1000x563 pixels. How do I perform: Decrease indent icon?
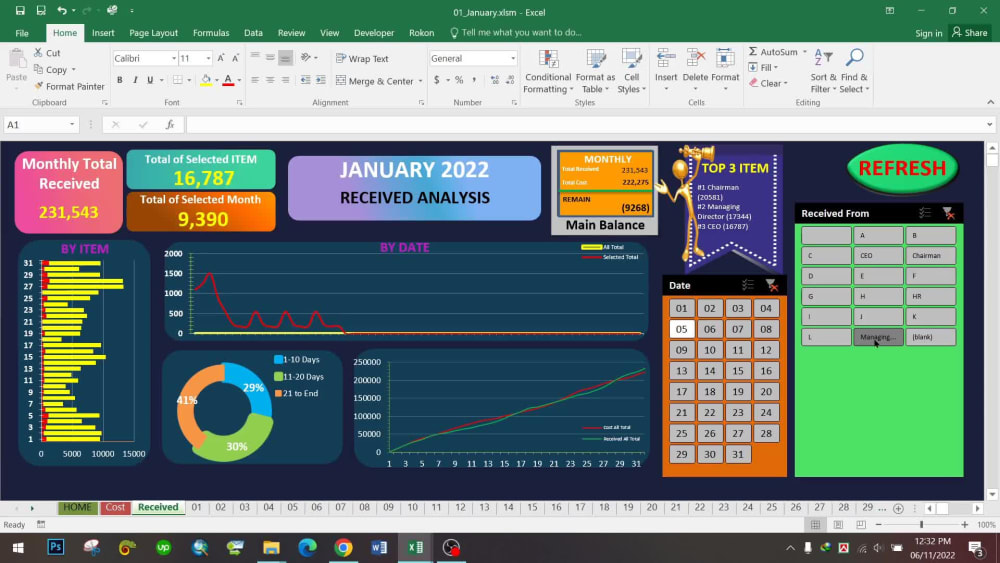[305, 80]
